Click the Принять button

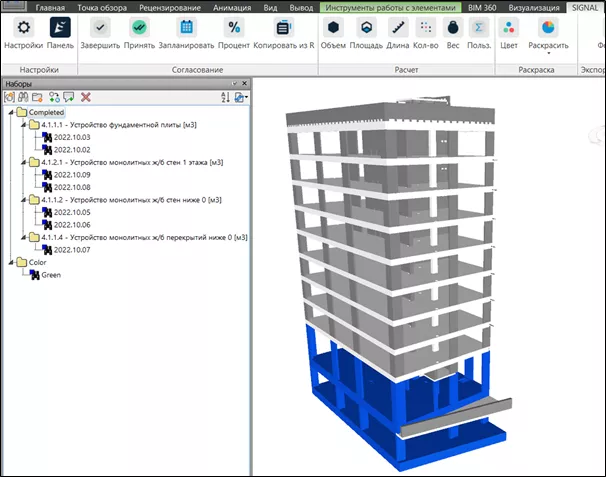pyautogui.click(x=140, y=28)
